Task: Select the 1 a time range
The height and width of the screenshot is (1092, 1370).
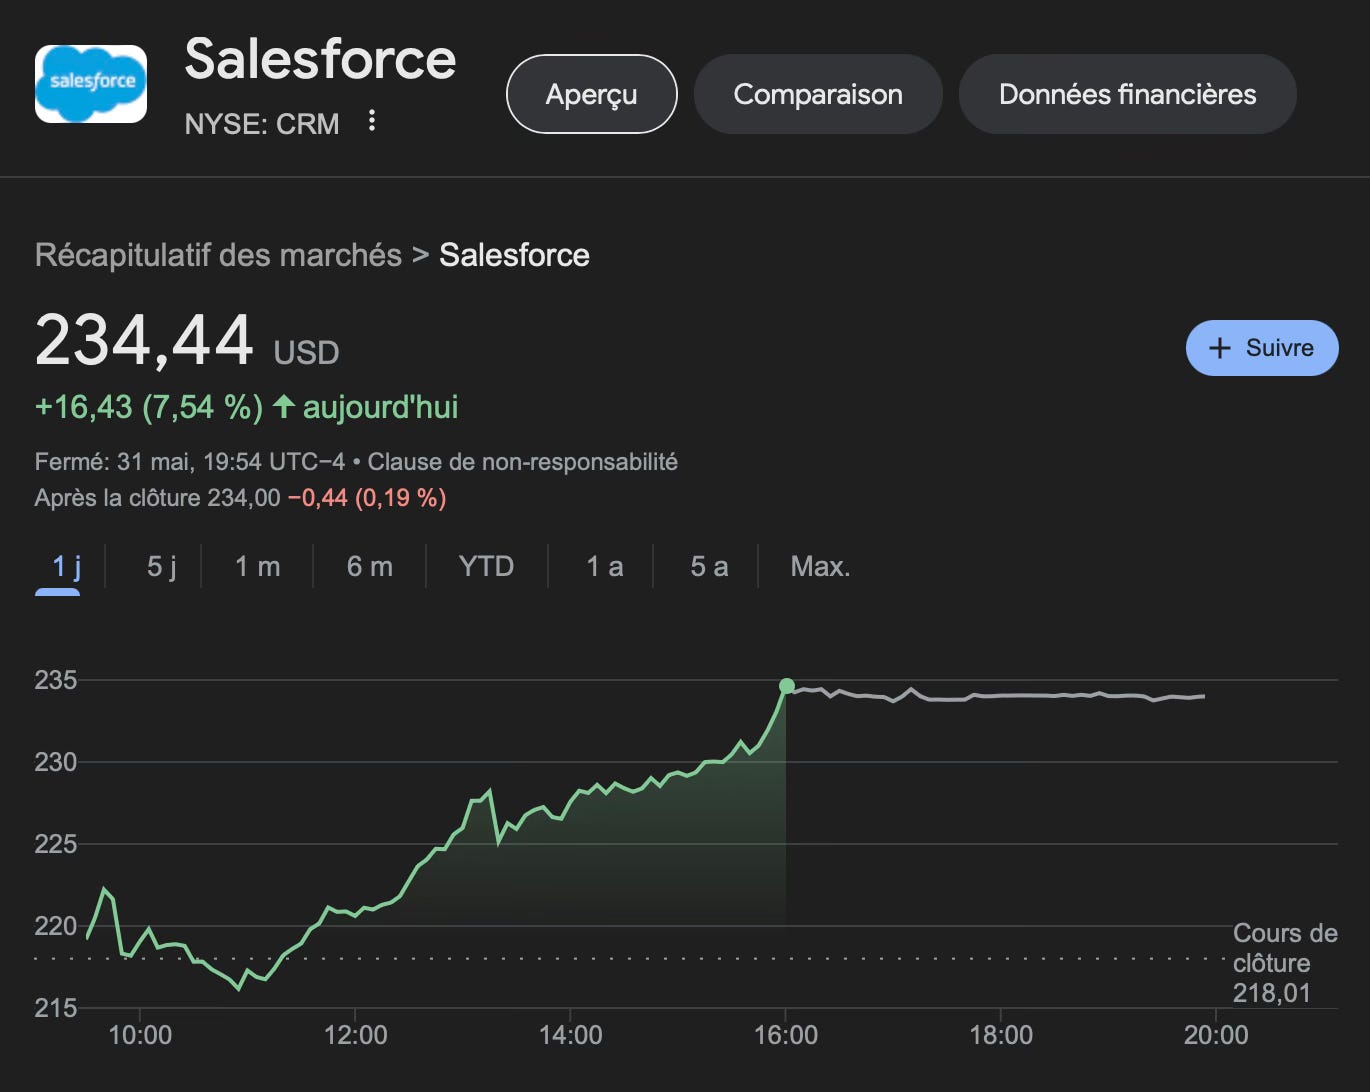Action: click(604, 567)
